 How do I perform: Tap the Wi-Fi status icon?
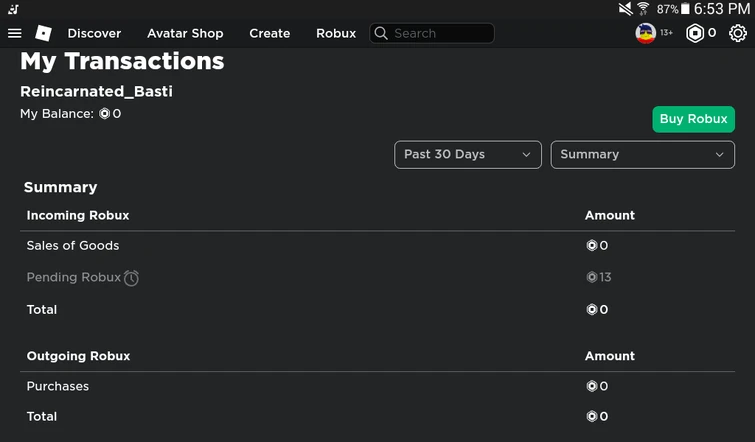tap(643, 9)
